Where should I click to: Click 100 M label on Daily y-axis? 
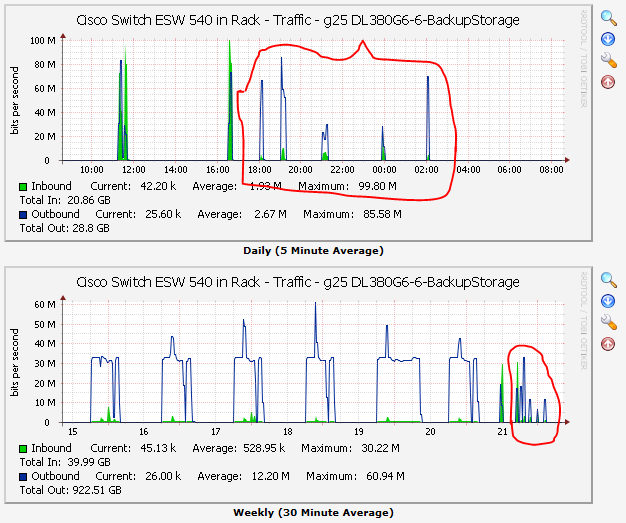pyautogui.click(x=43, y=41)
